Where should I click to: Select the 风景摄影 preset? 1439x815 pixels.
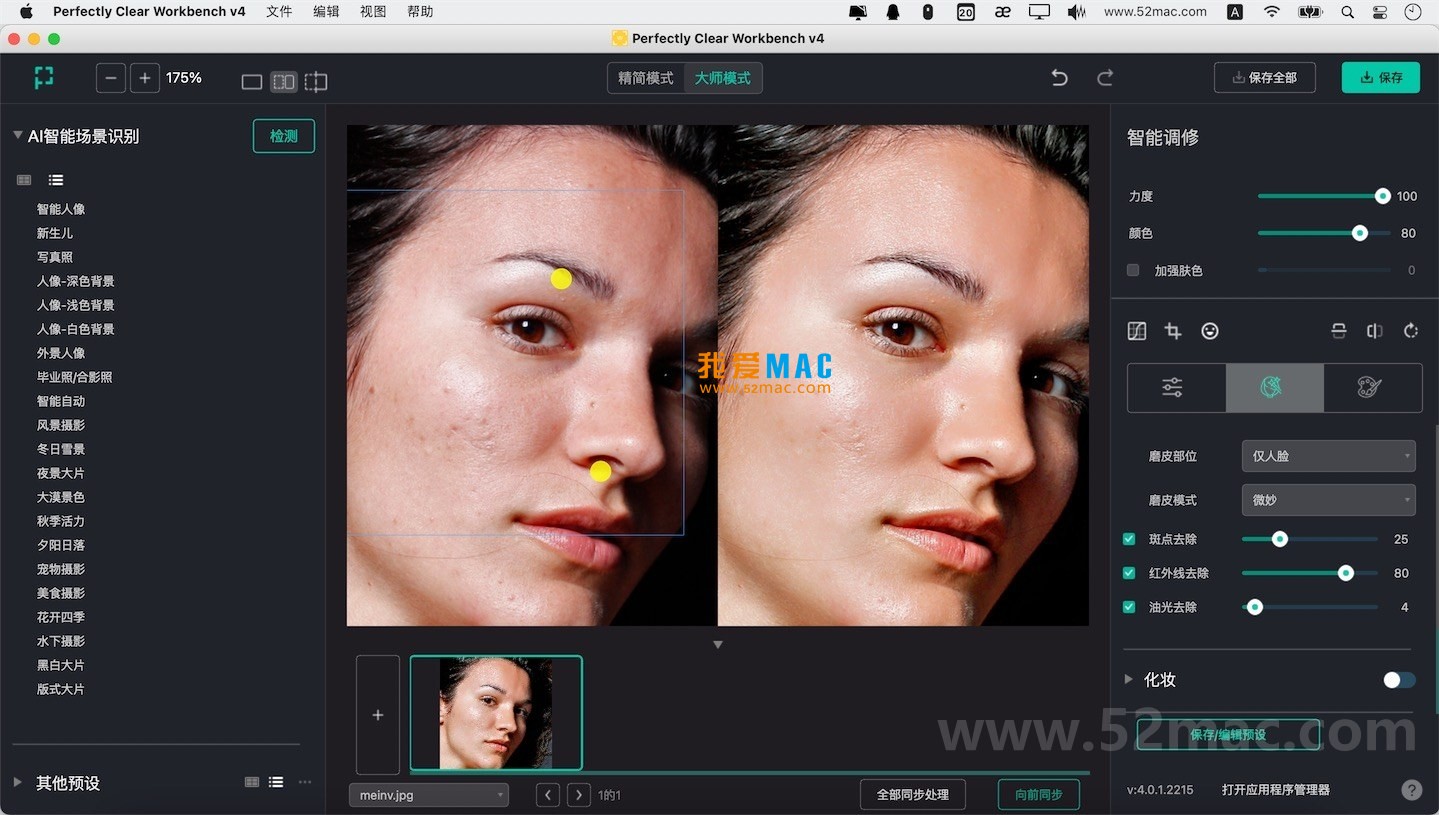tap(61, 425)
